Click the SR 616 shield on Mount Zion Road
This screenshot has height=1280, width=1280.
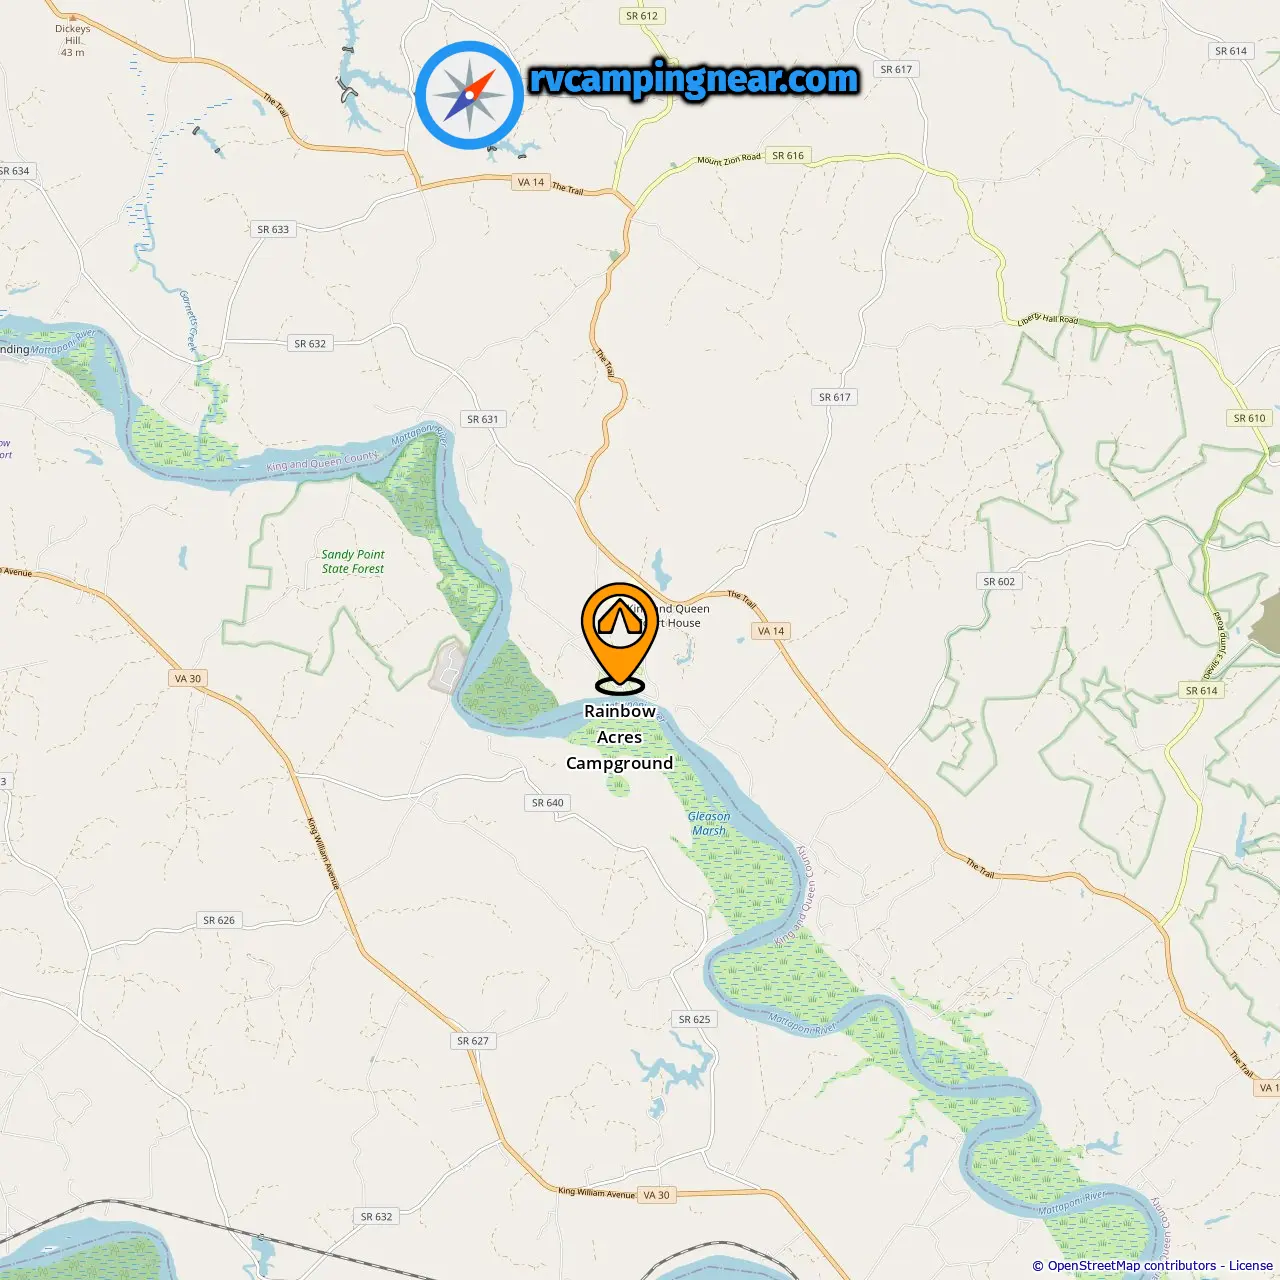(788, 155)
